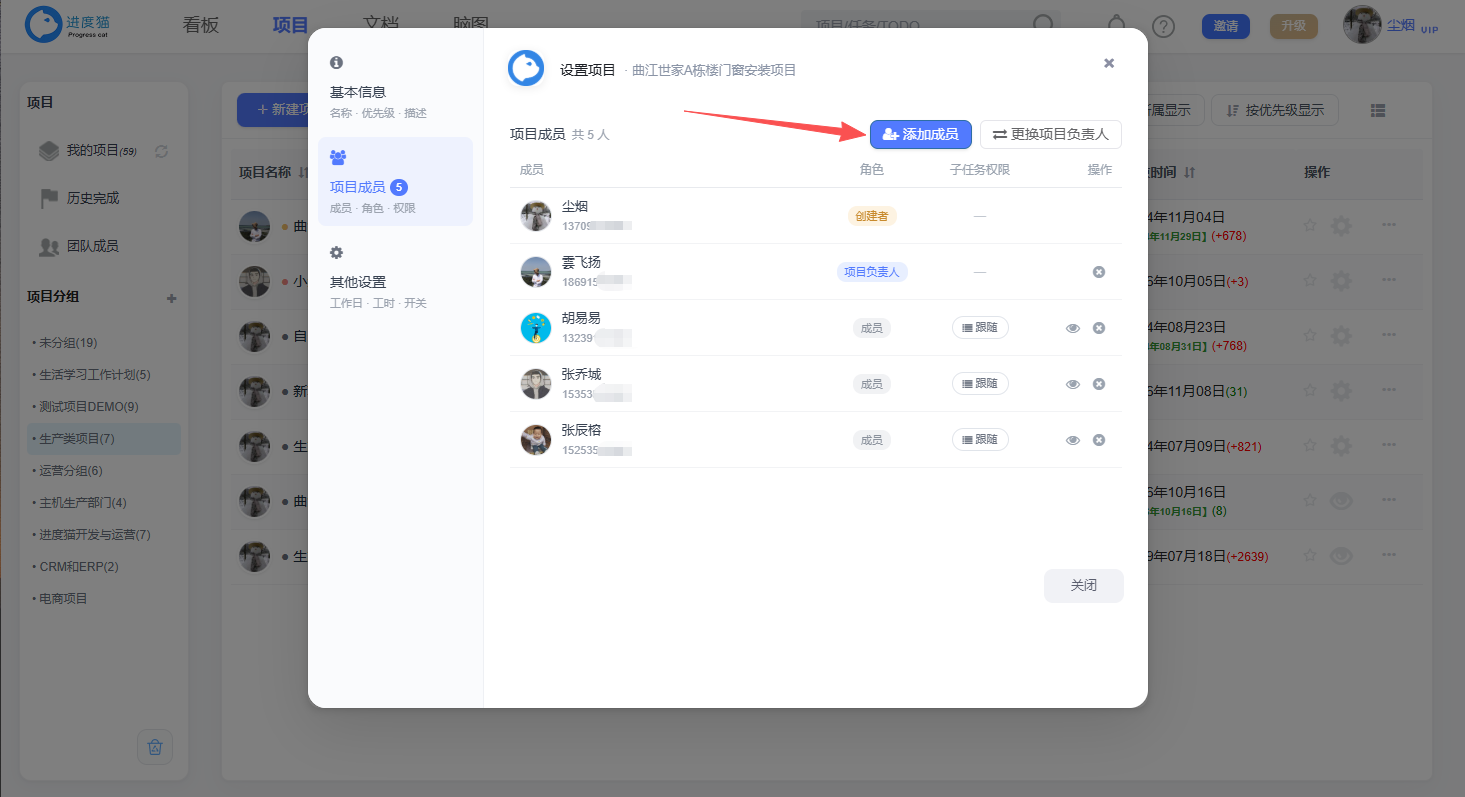1465x797 pixels.
Task: Click the 邀请 button in header
Action: (1226, 26)
